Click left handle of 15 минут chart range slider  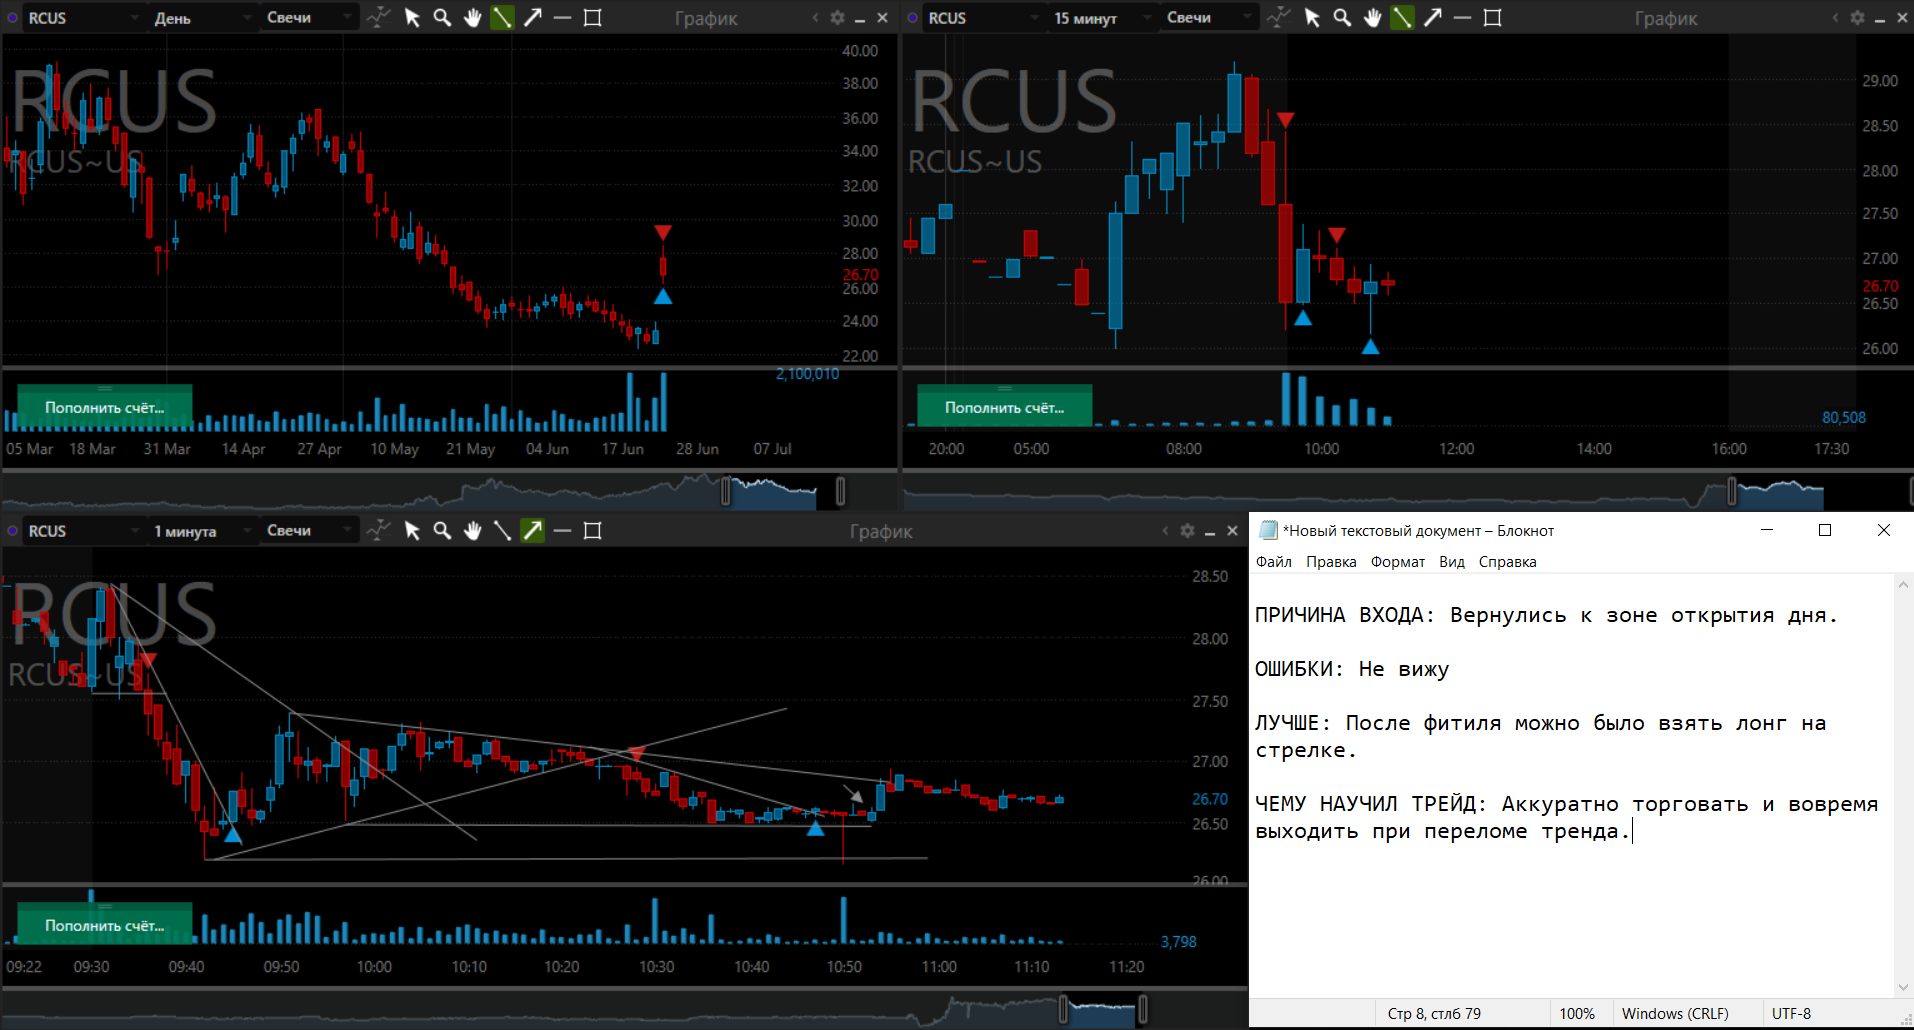pos(1732,491)
